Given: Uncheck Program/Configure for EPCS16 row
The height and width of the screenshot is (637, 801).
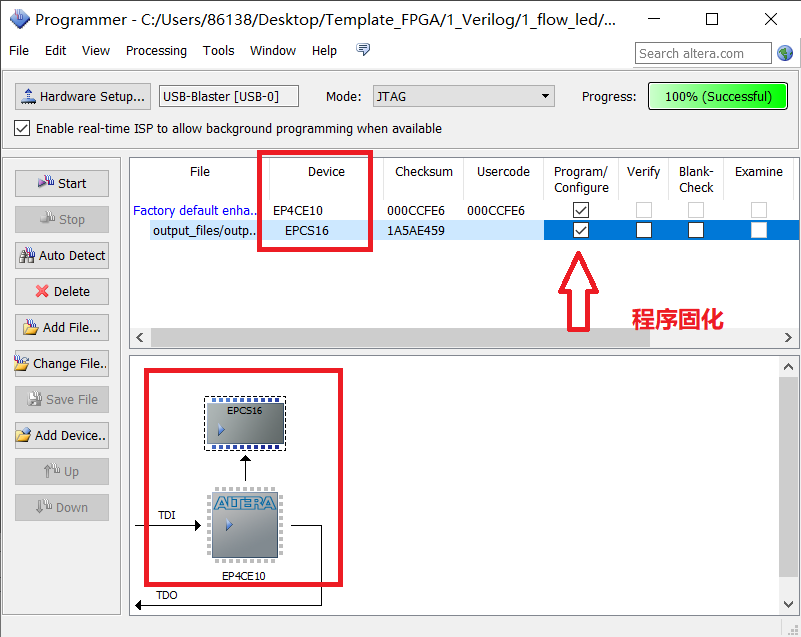Looking at the screenshot, I should click(x=581, y=230).
